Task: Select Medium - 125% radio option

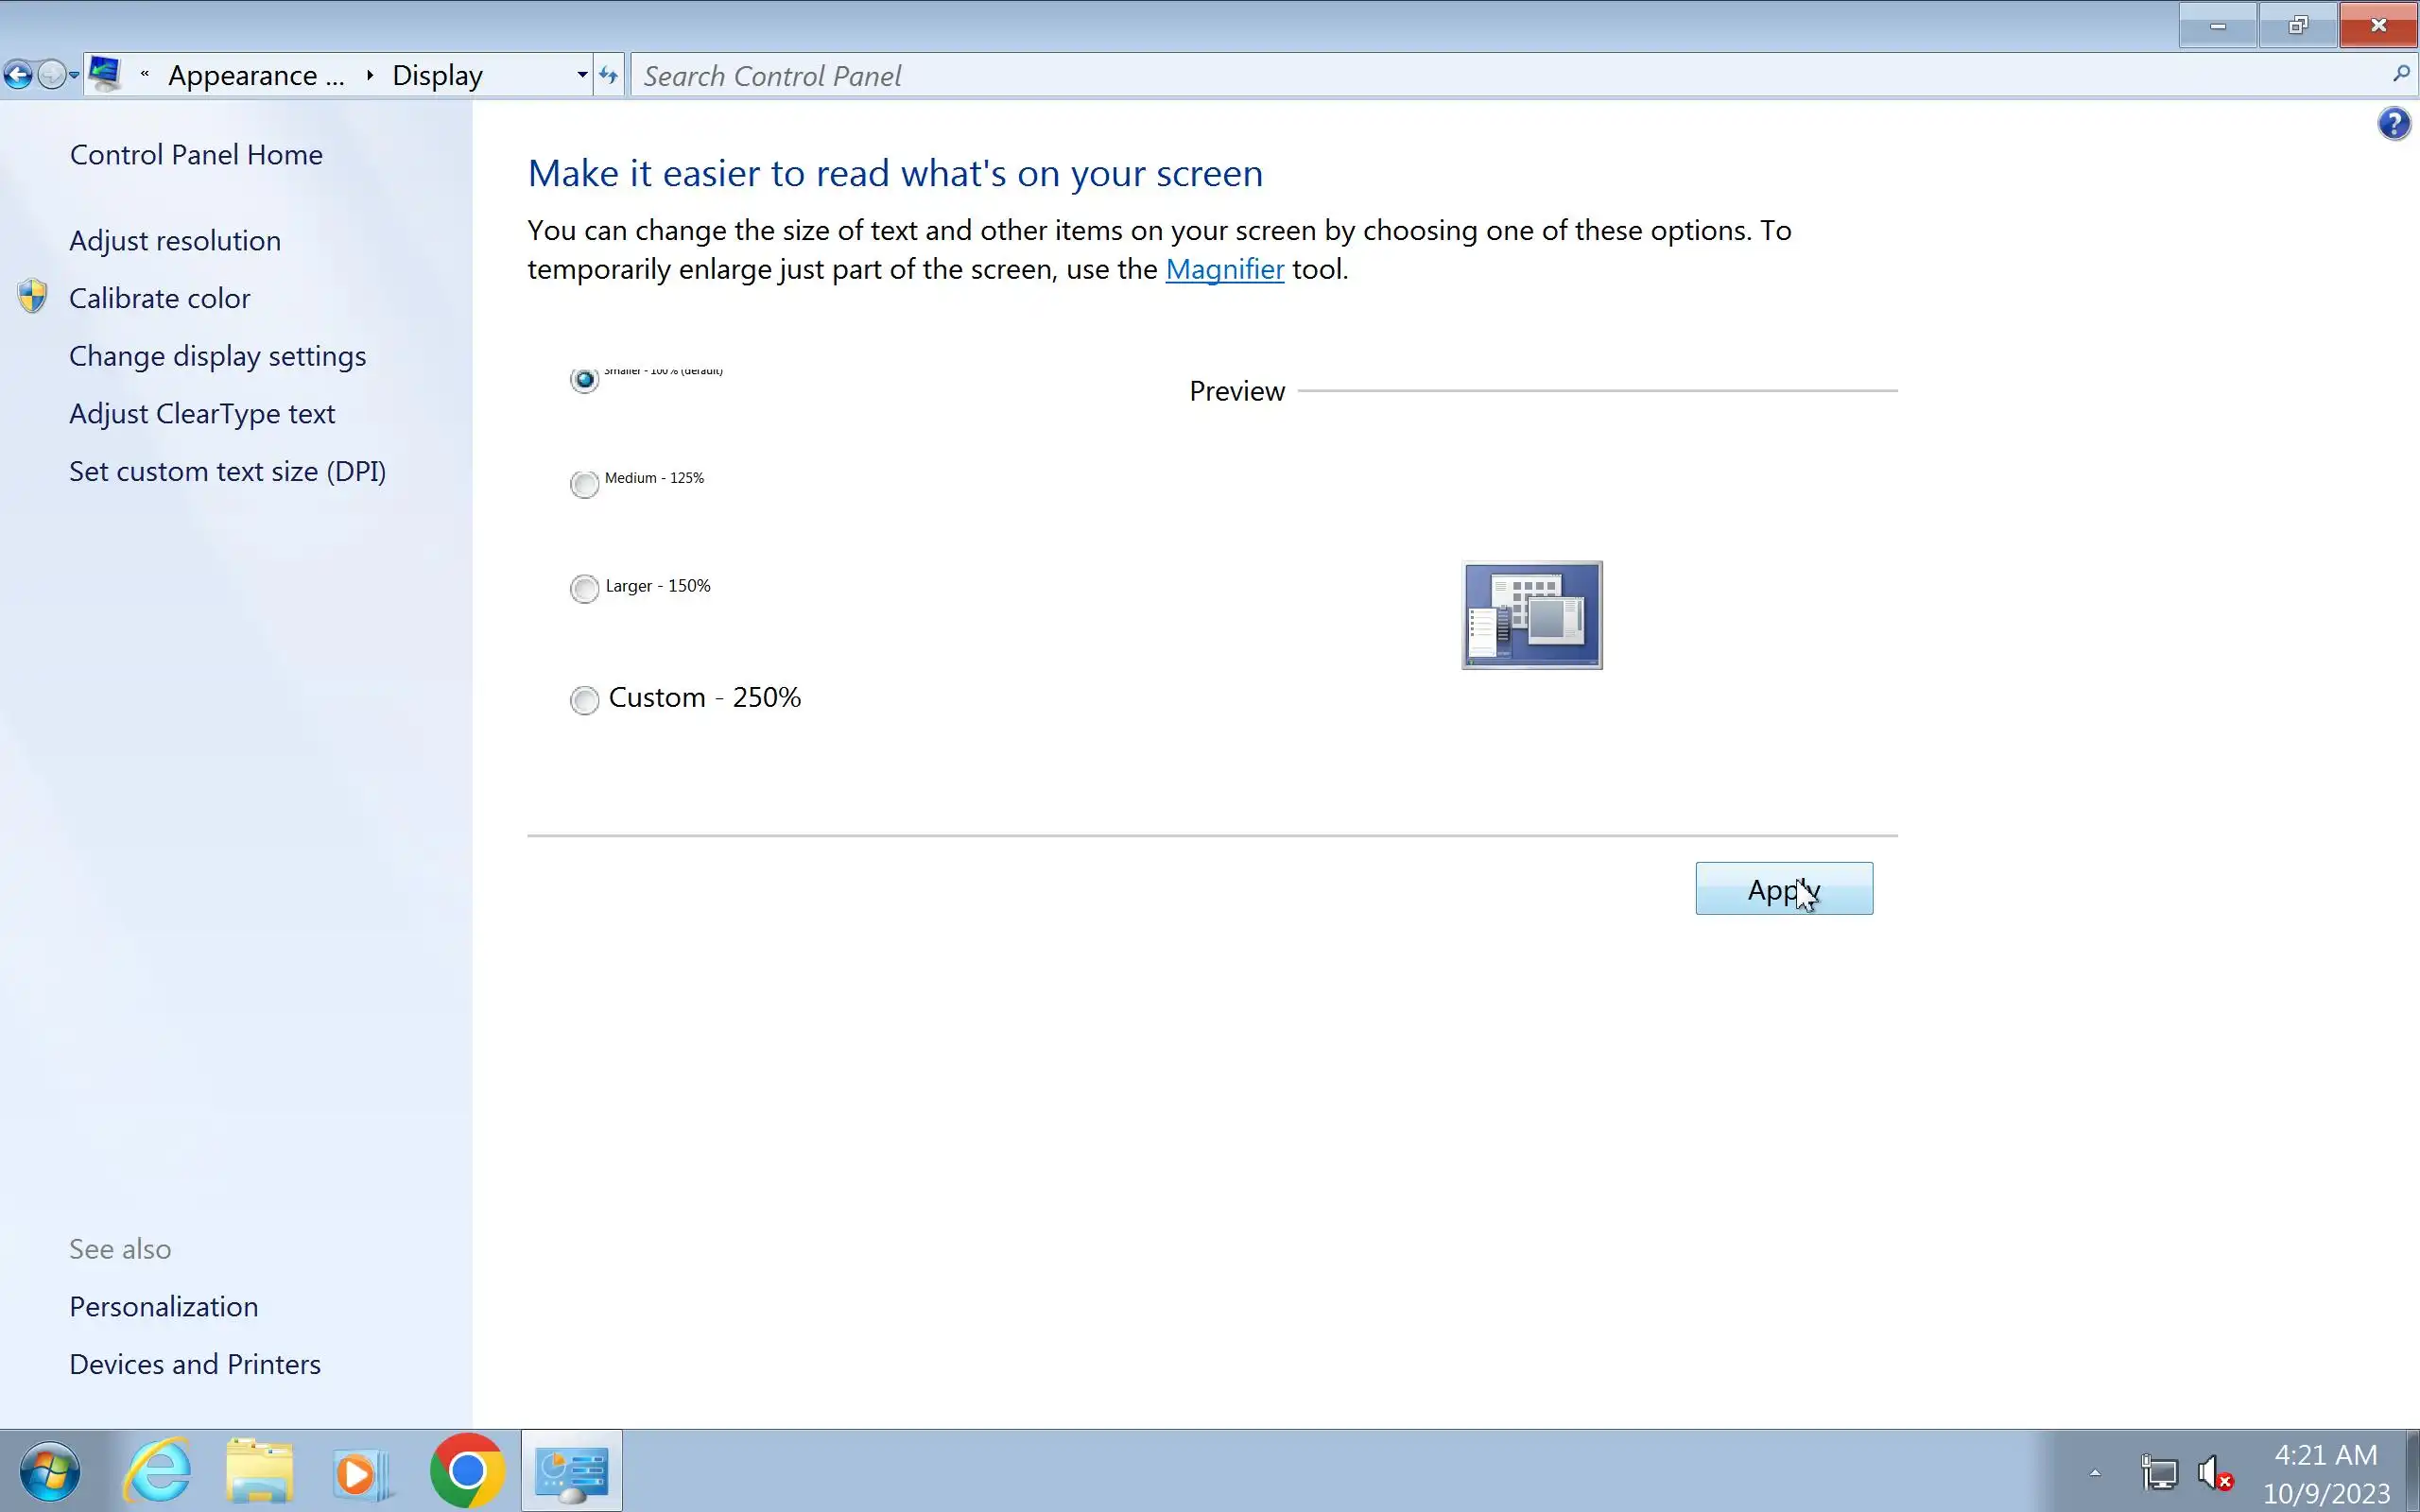Action: click(x=585, y=484)
